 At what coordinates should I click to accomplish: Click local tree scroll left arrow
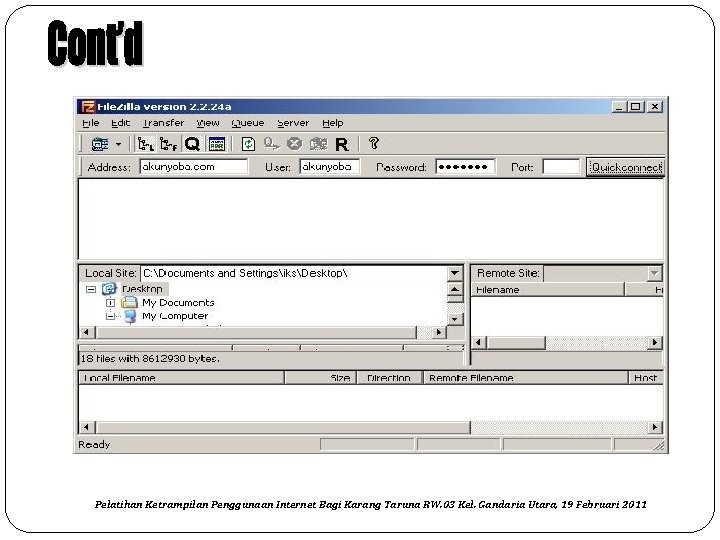(x=87, y=332)
